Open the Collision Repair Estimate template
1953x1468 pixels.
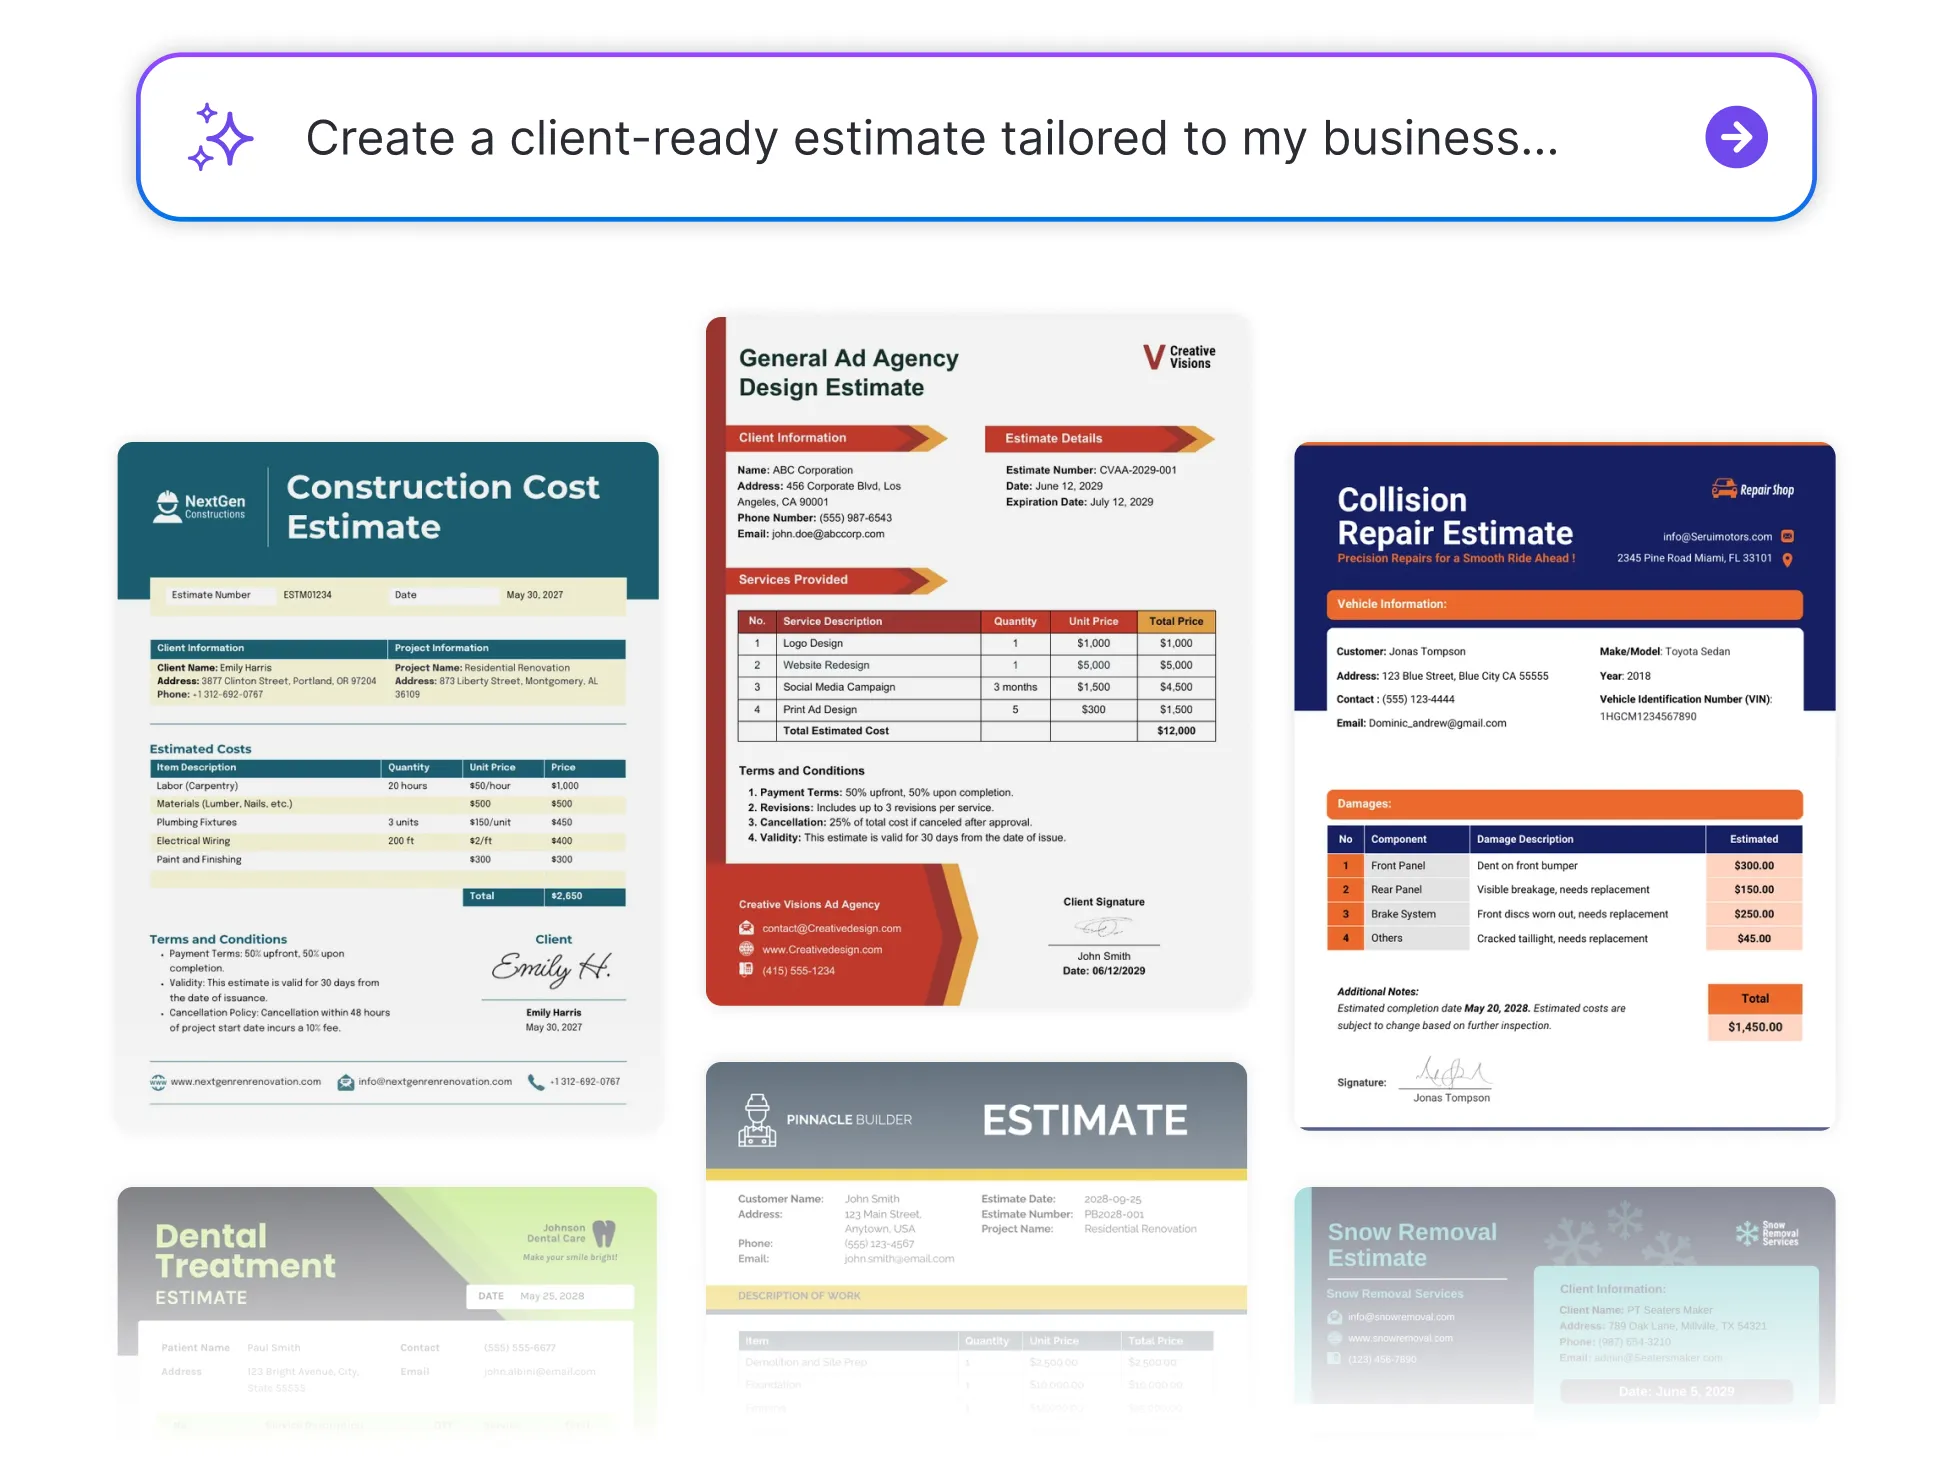tap(1563, 785)
